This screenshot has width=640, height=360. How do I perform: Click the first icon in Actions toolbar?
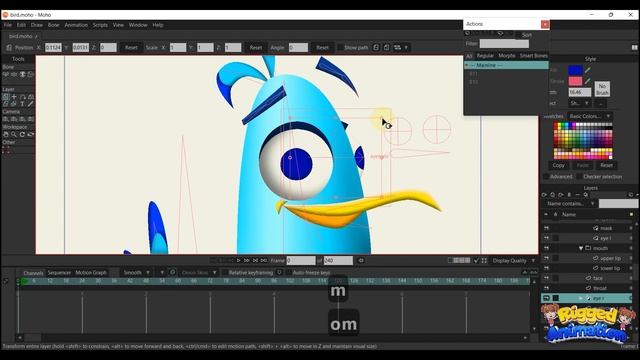click(468, 34)
